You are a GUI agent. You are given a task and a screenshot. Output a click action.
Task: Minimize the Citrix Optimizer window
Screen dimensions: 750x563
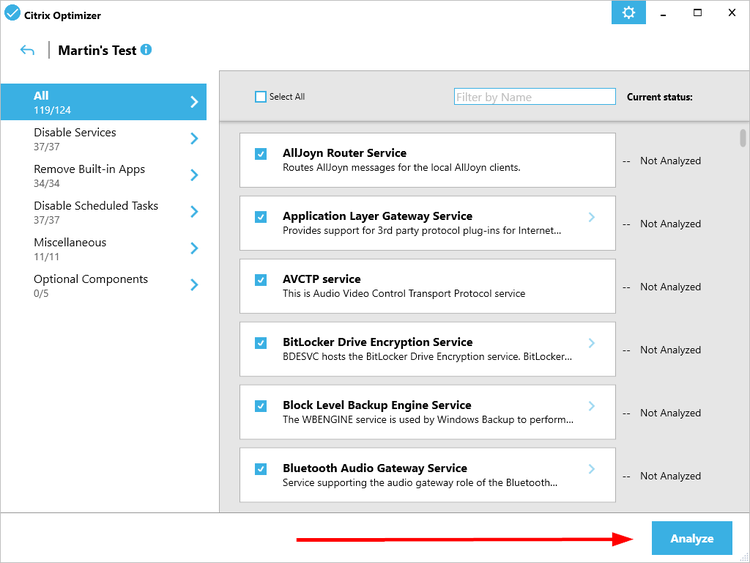663,13
